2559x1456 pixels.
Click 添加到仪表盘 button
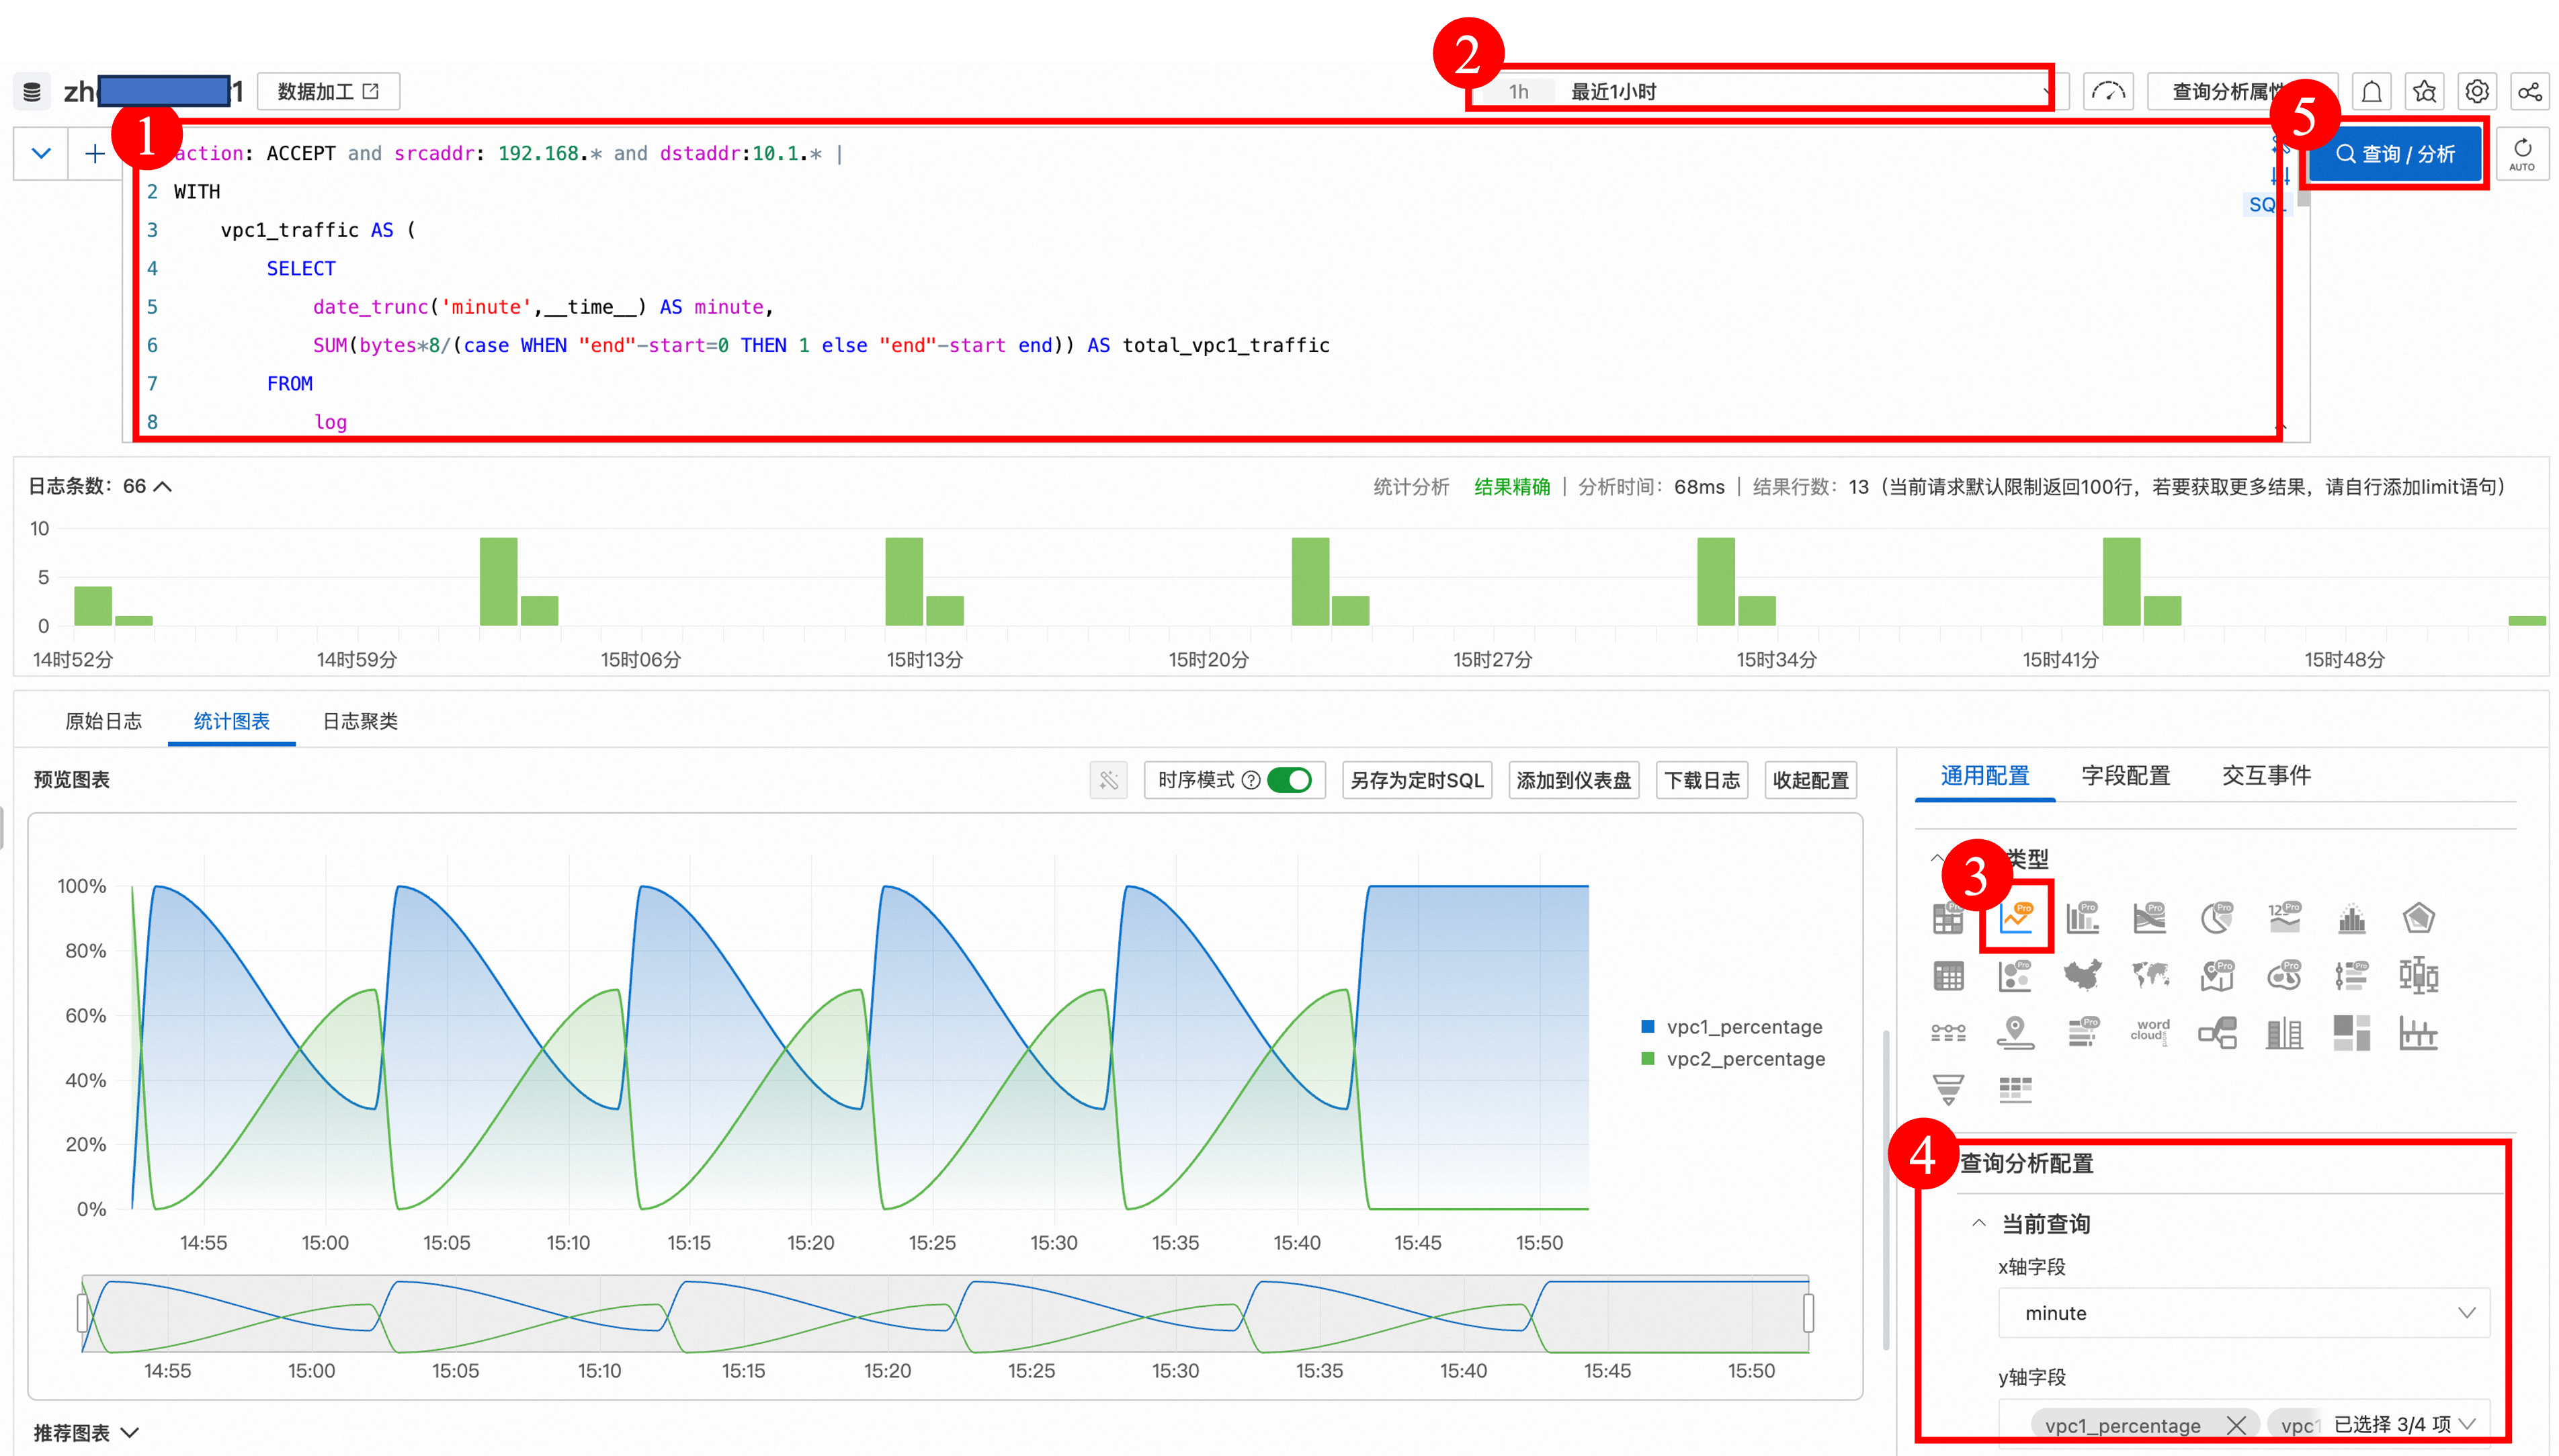(1574, 780)
